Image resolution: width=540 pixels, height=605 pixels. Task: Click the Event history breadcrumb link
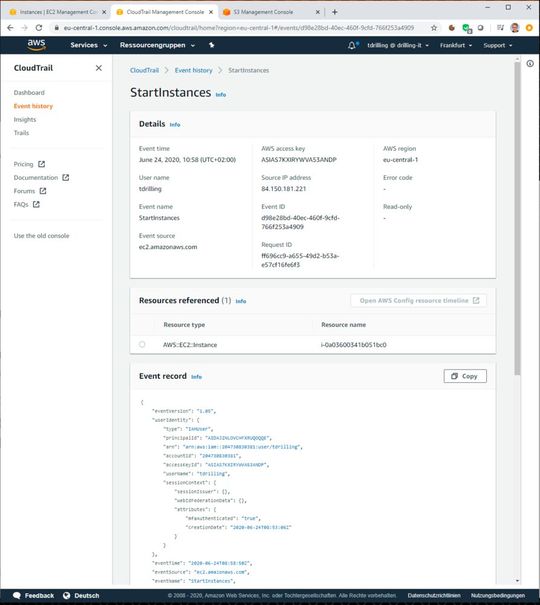pyautogui.click(x=194, y=70)
